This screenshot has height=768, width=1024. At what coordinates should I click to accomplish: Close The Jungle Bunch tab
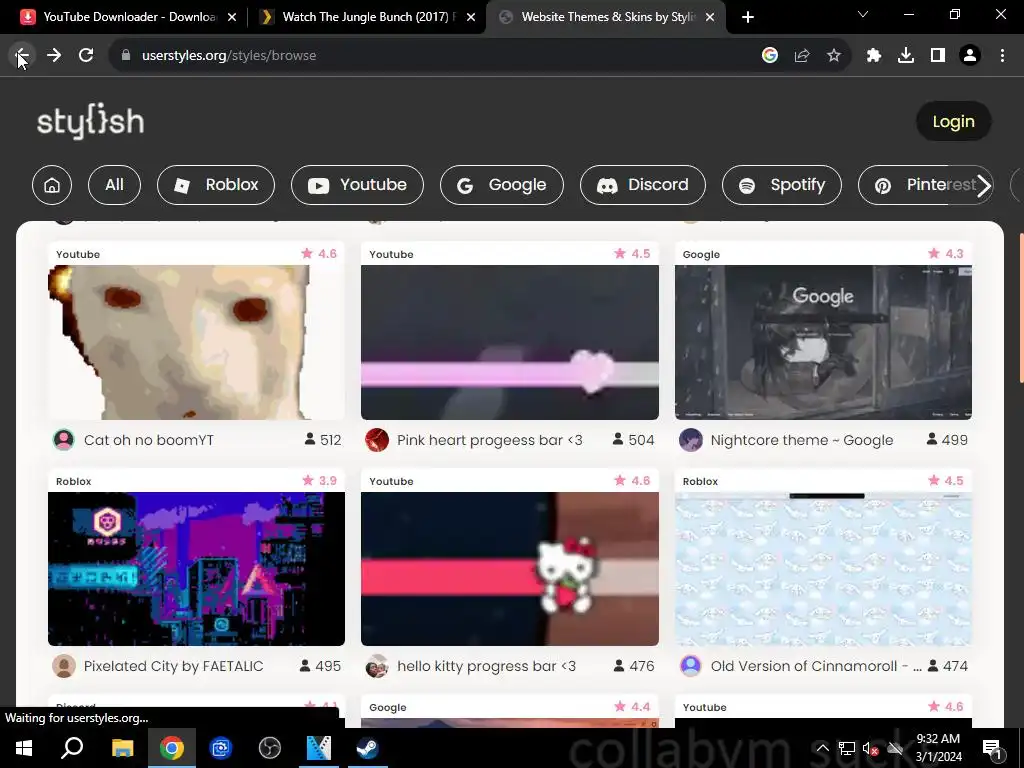pyautogui.click(x=471, y=17)
